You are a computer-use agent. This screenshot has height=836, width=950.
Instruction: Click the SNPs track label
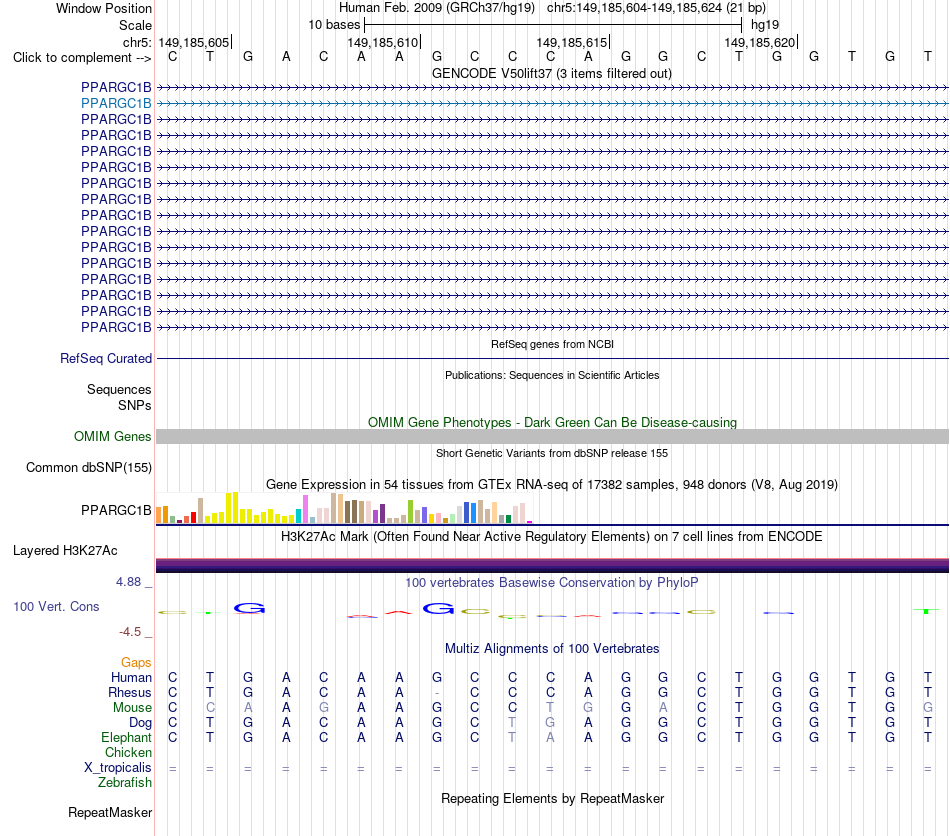coord(135,405)
